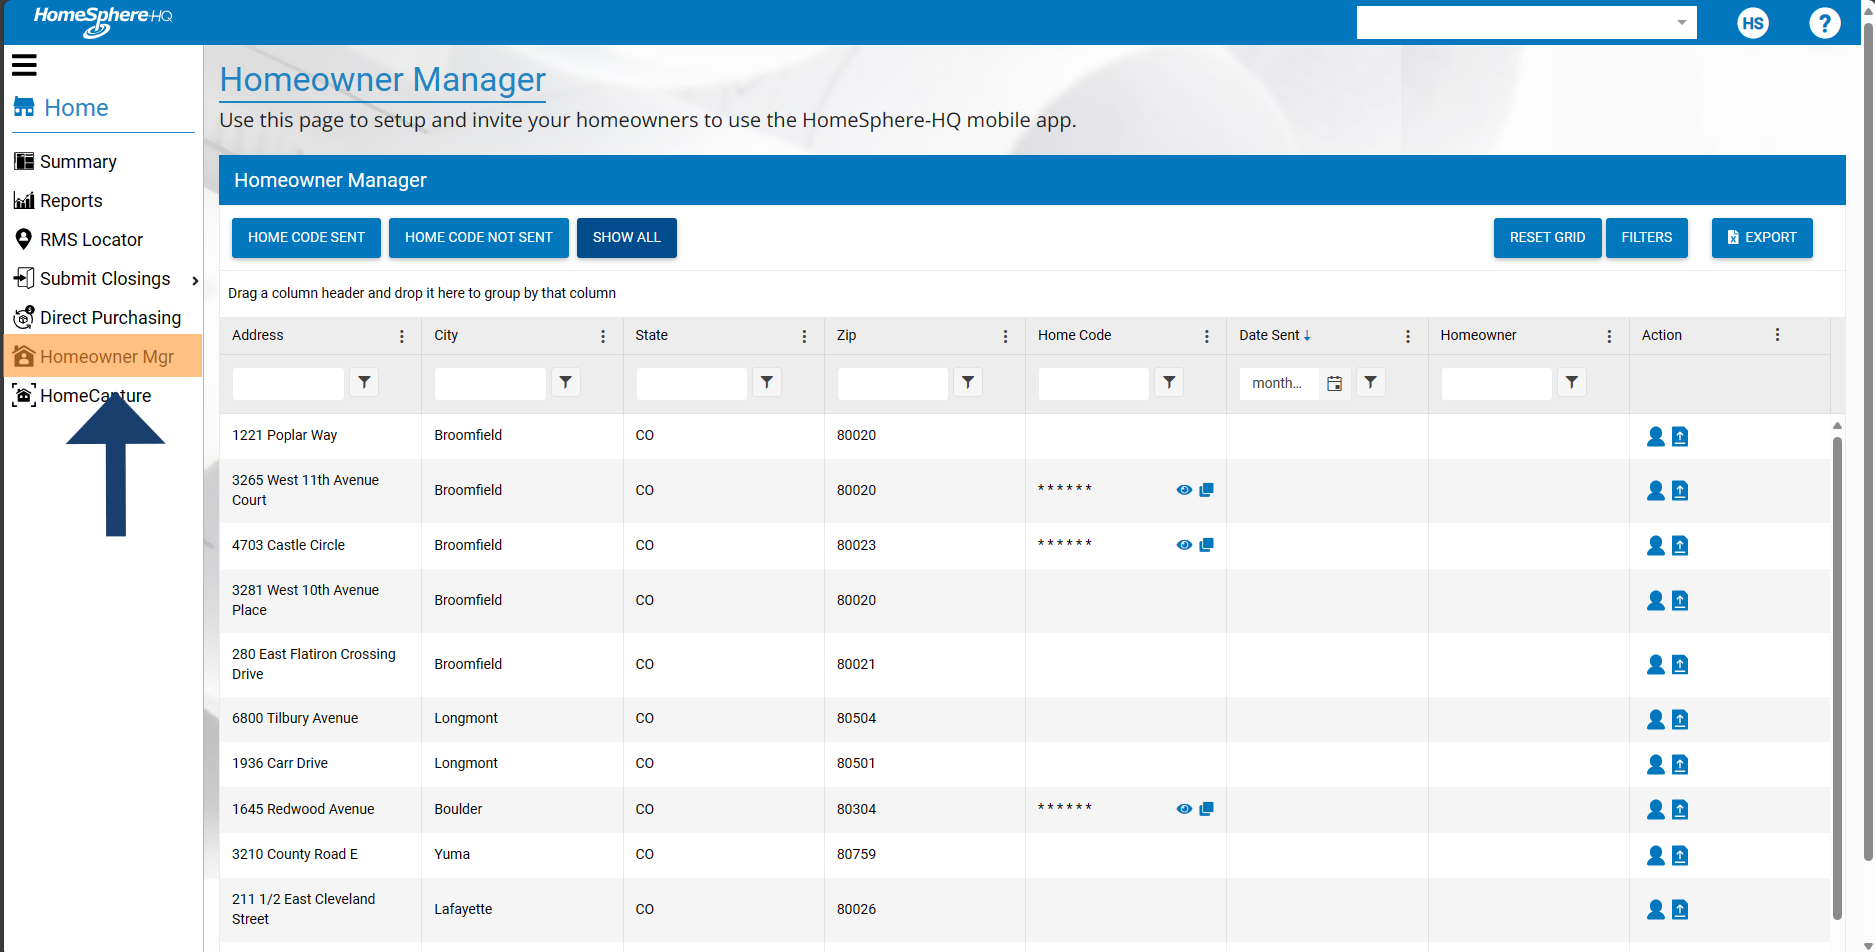Open the Address column options menu
1875x952 pixels.
tap(402, 336)
